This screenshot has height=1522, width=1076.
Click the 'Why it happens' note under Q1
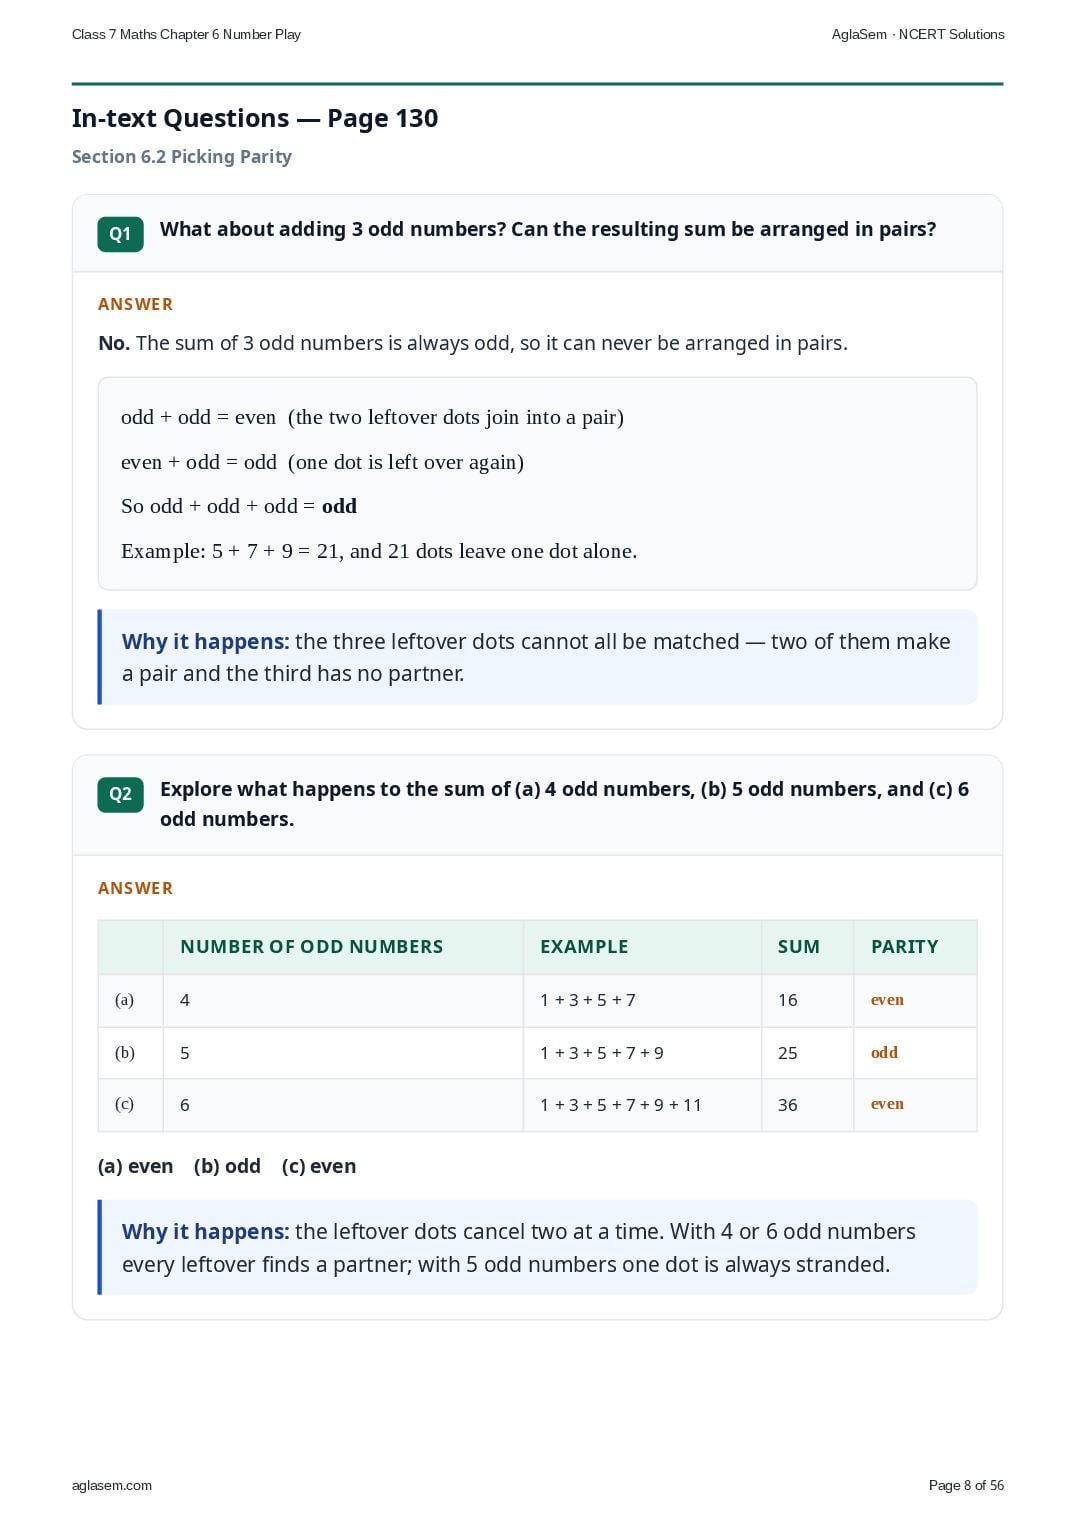538,657
